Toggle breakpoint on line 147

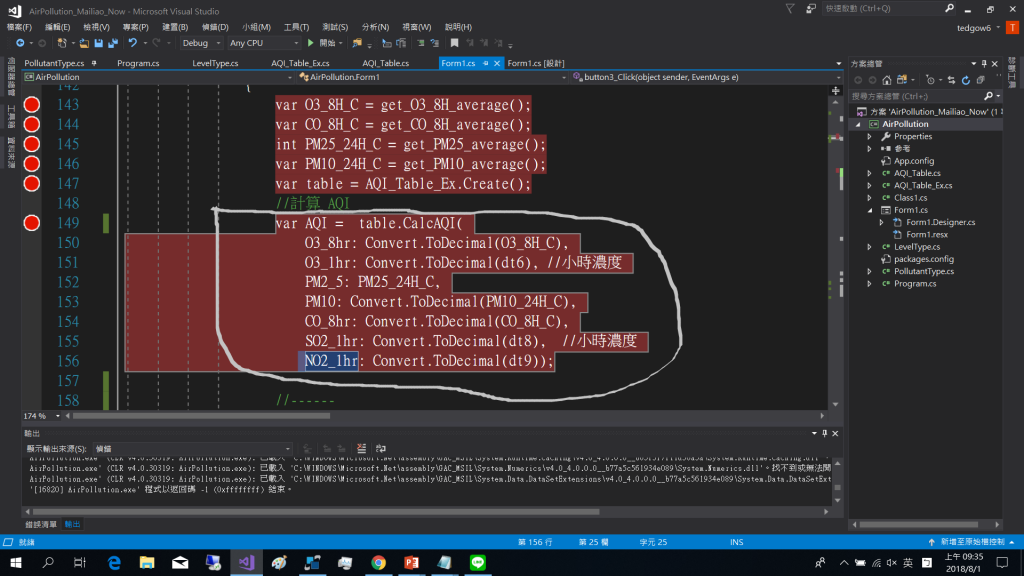31,184
